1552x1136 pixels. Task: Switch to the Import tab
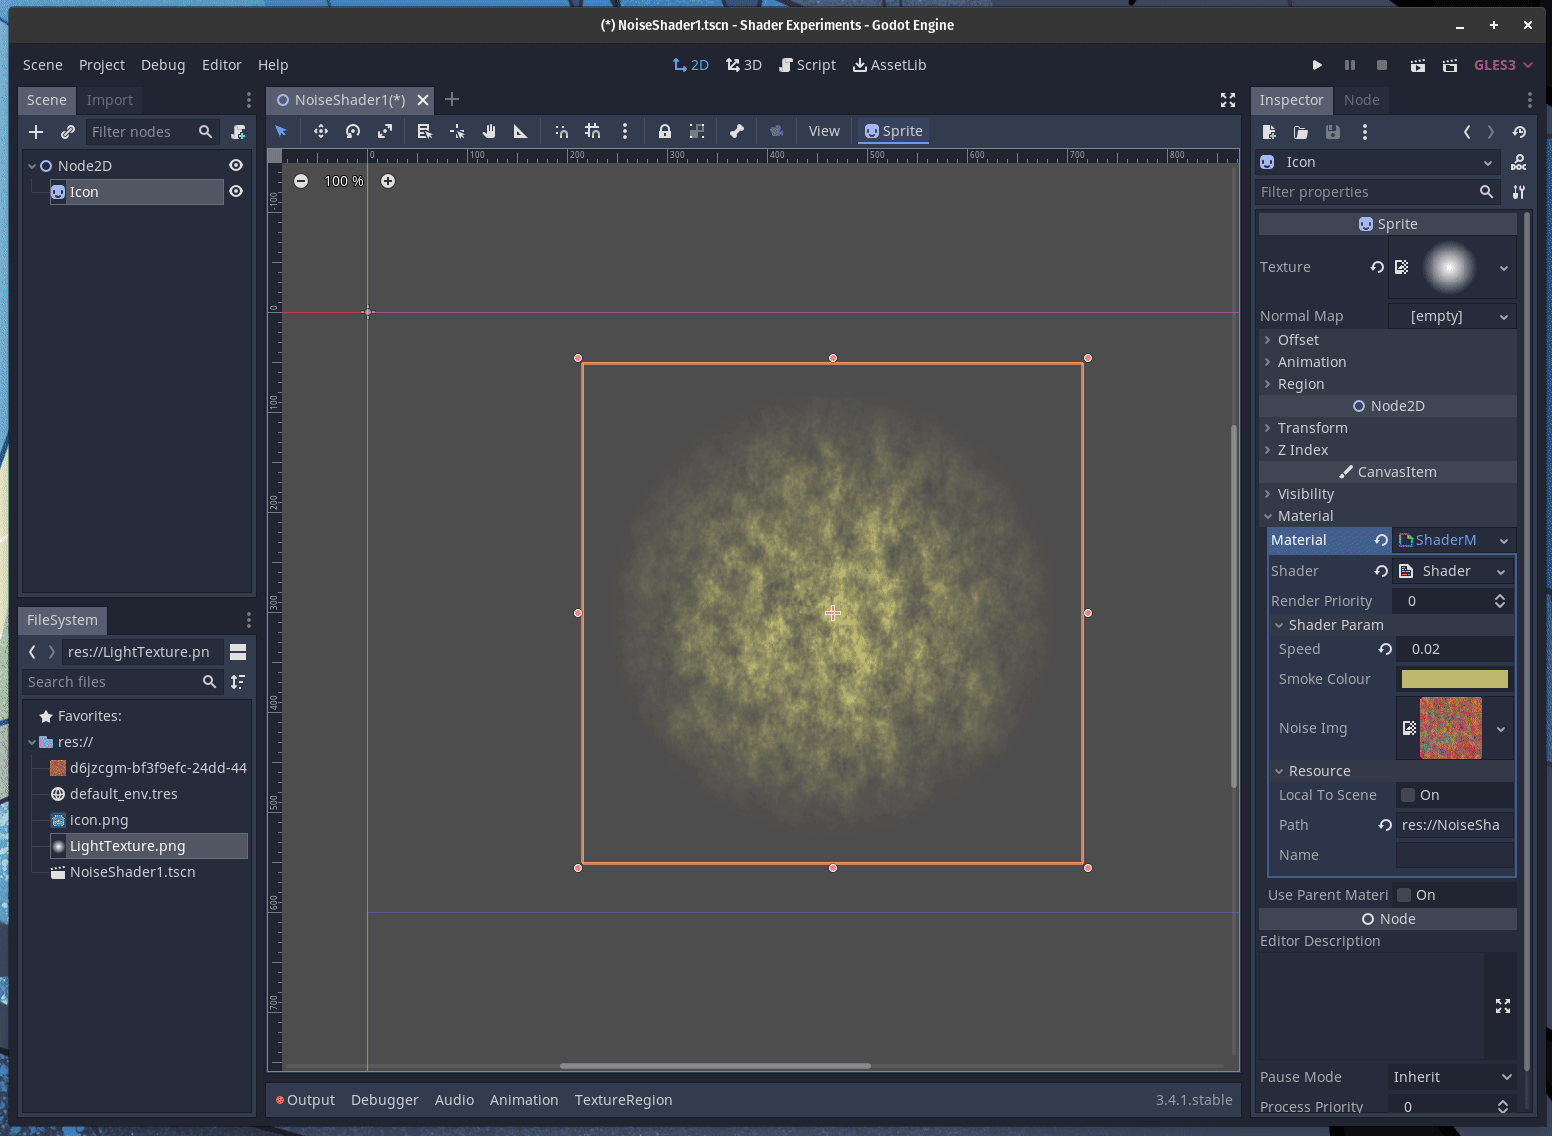(109, 100)
